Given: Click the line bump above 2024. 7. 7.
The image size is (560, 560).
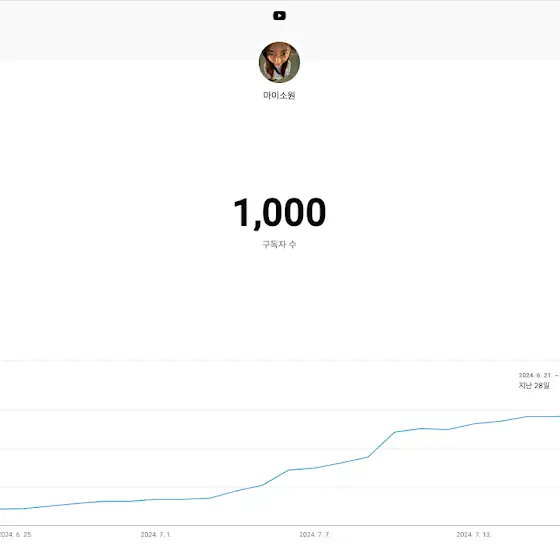Looking at the screenshot, I should tap(290, 470).
